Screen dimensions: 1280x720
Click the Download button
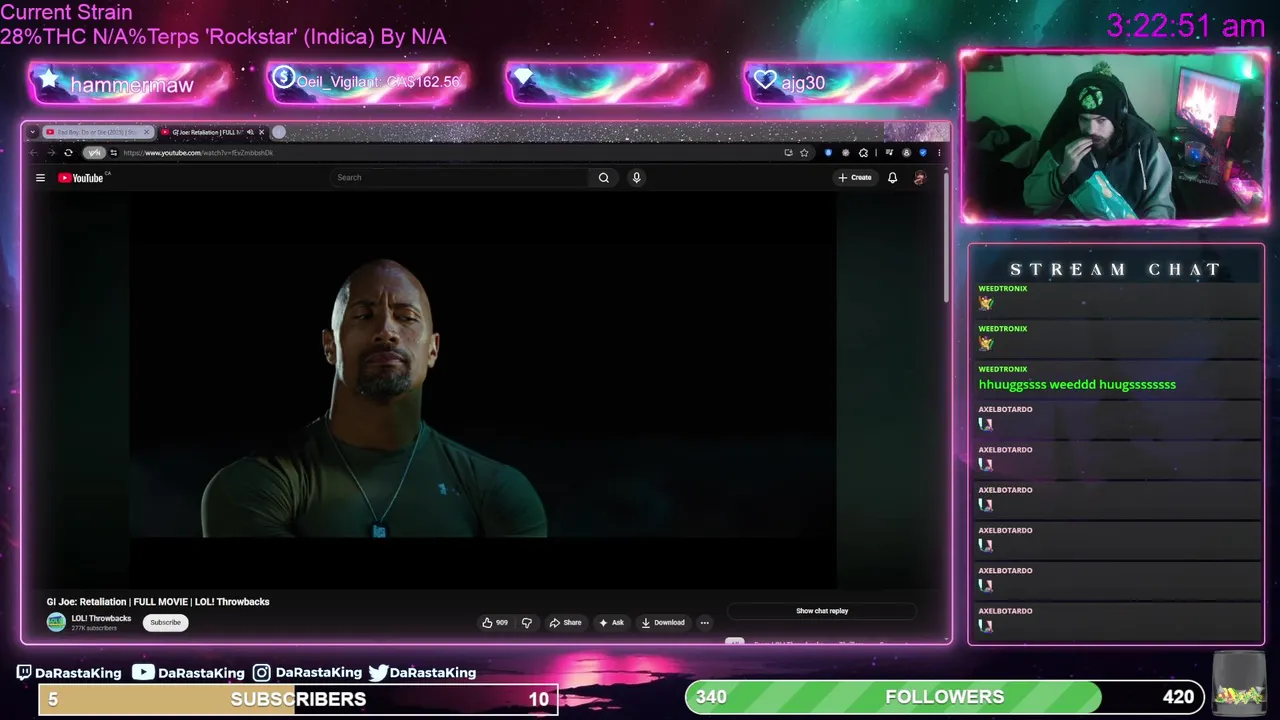pyautogui.click(x=663, y=622)
